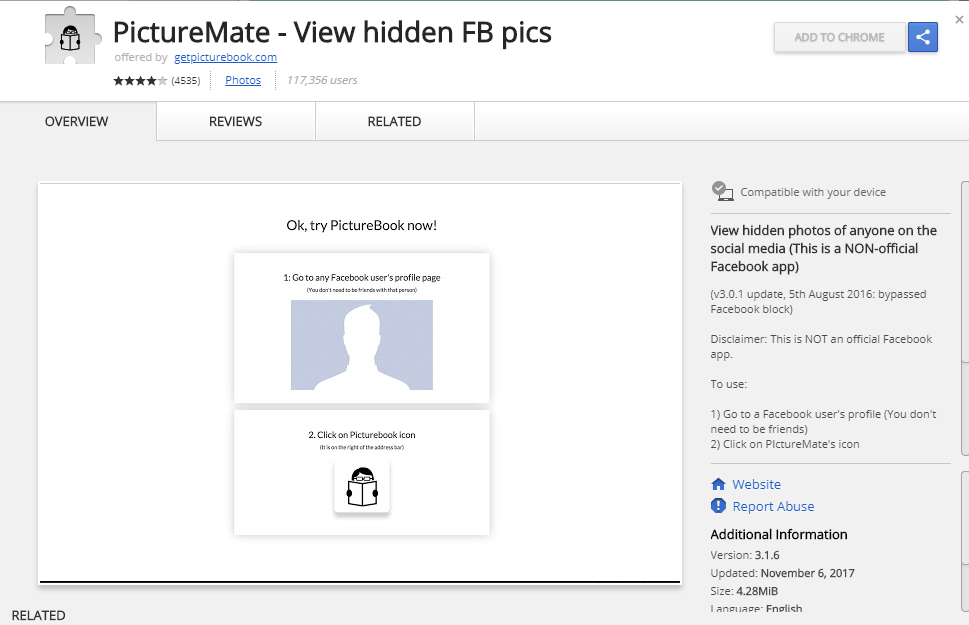The height and width of the screenshot is (625, 969).
Task: Click the compatibility checkmark icon
Action: [721, 190]
